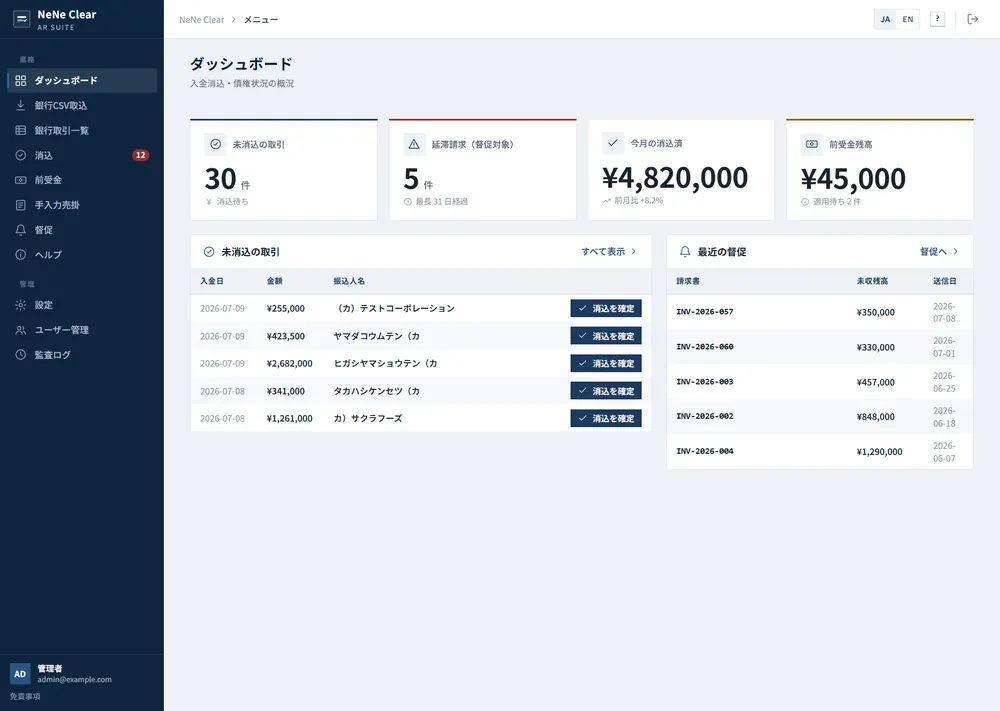Click 銀行CSV取込 download icon
The width and height of the screenshot is (1000, 711).
(21, 105)
